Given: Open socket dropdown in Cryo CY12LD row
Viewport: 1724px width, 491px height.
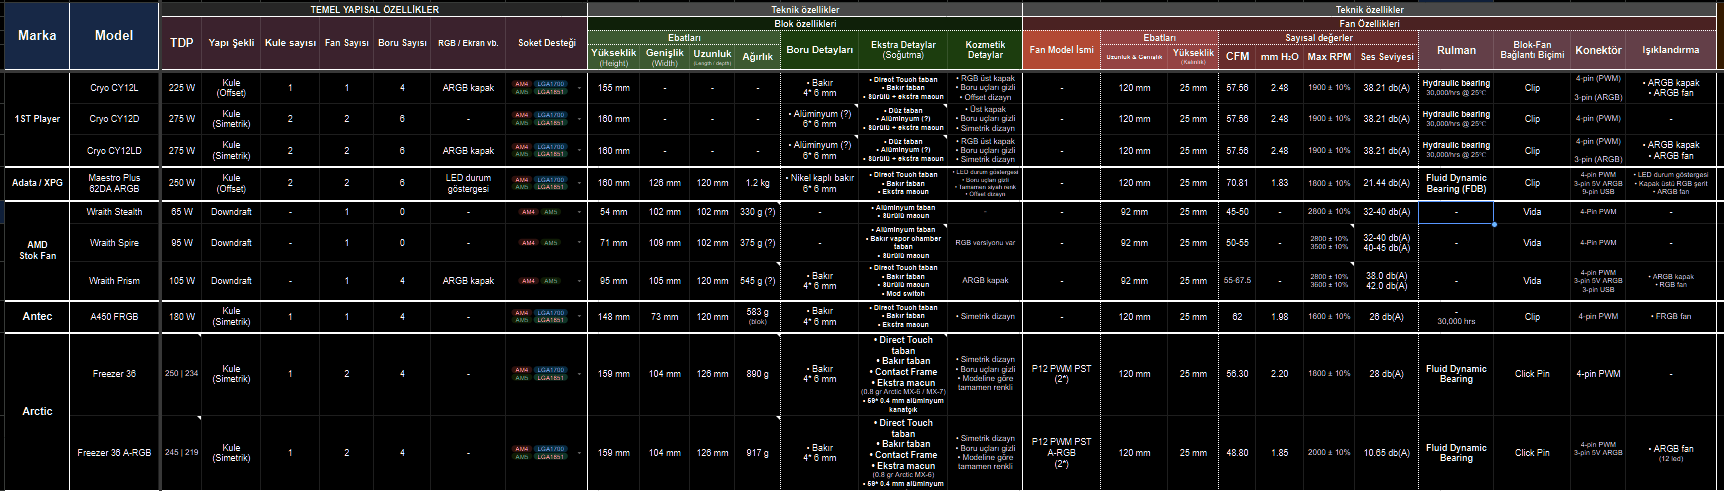Looking at the screenshot, I should click(579, 151).
